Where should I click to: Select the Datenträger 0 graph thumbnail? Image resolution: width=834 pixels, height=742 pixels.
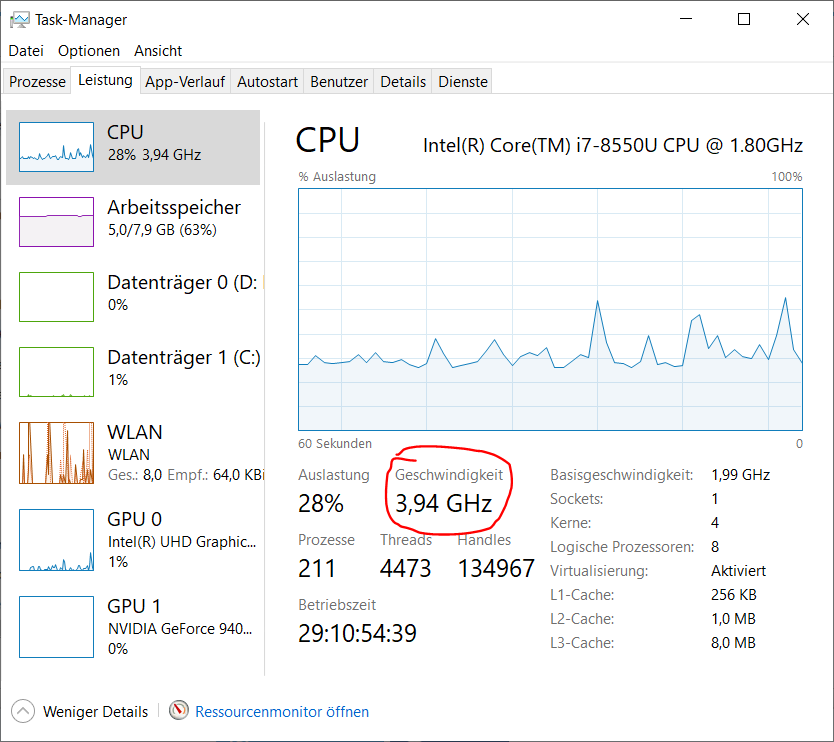point(56,297)
